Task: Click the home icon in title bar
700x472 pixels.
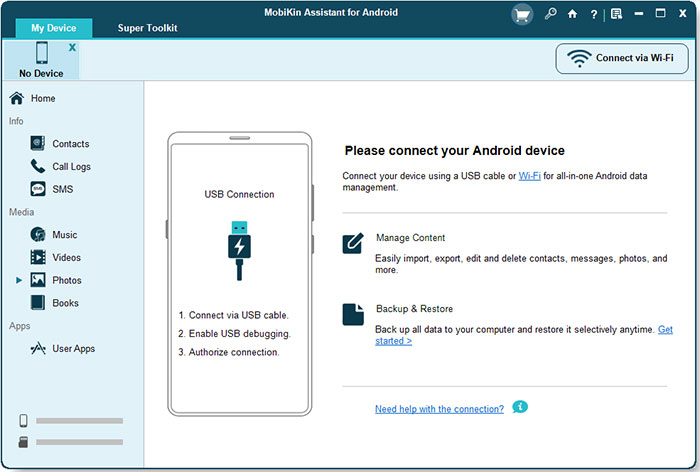Action: point(572,14)
